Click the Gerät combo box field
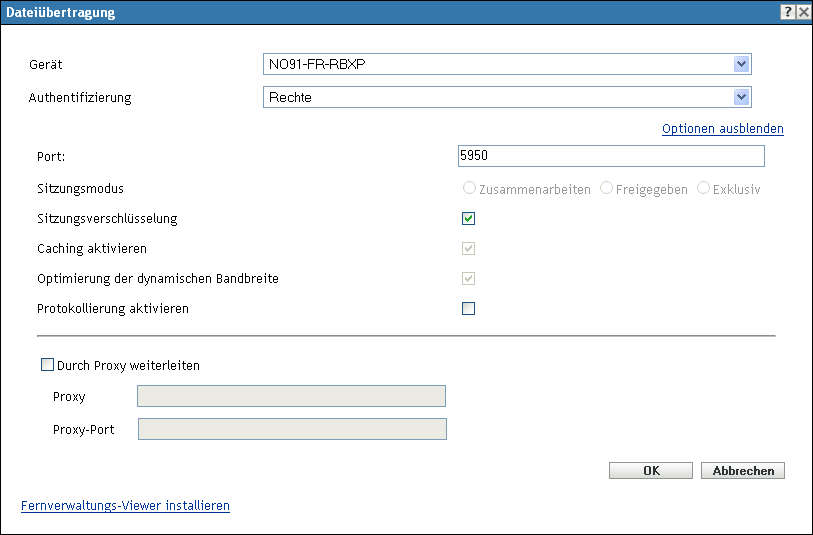Image resolution: width=813 pixels, height=535 pixels. 497,65
